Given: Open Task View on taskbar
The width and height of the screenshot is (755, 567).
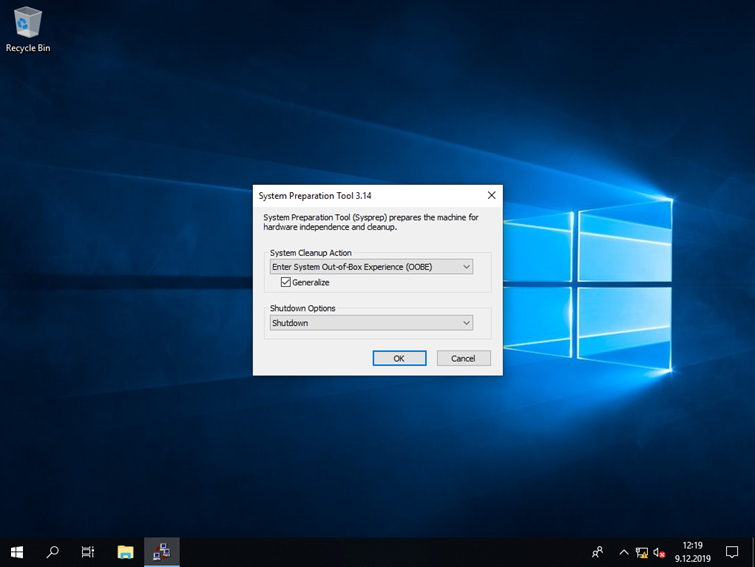Looking at the screenshot, I should coord(88,552).
